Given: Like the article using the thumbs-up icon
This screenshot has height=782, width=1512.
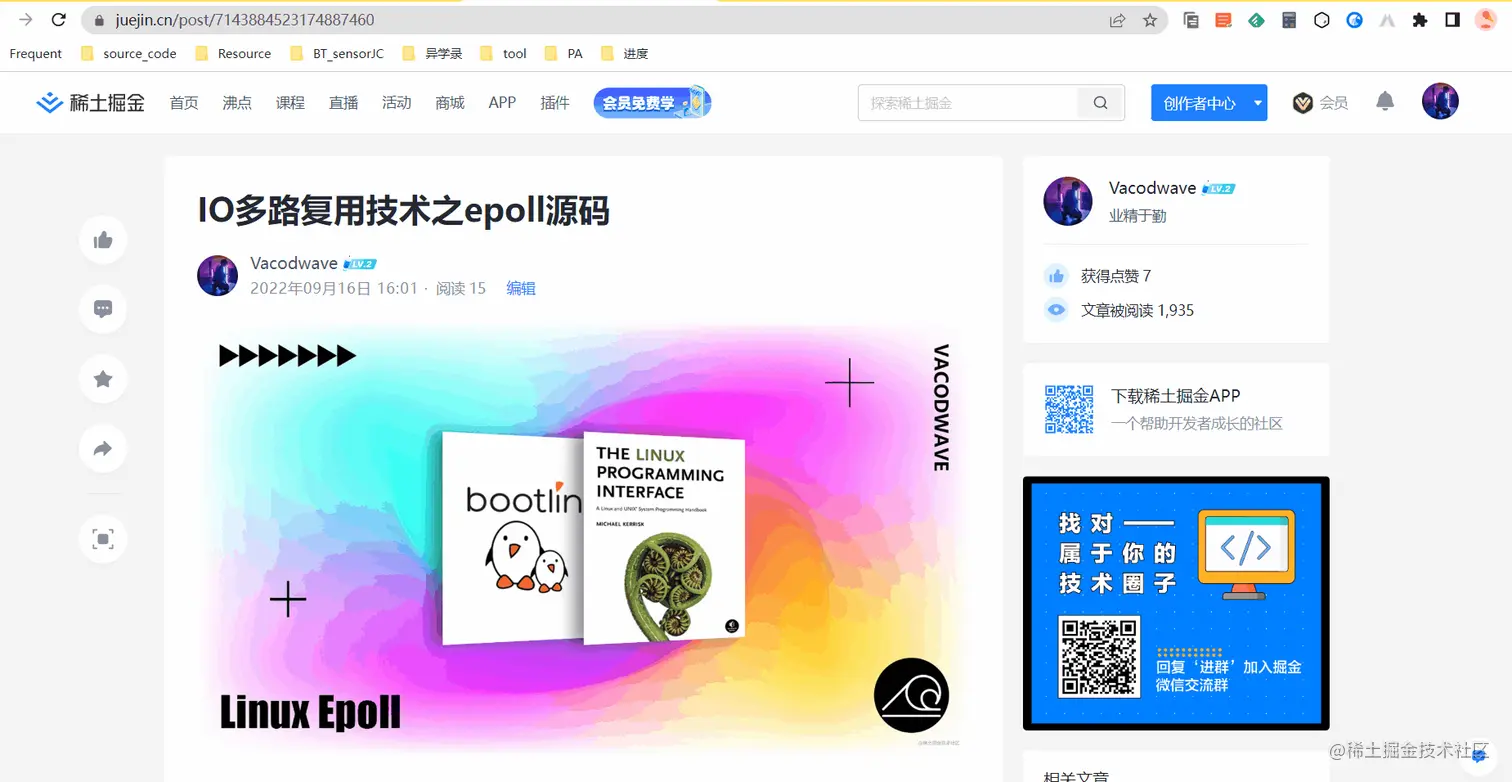Looking at the screenshot, I should tap(103, 240).
